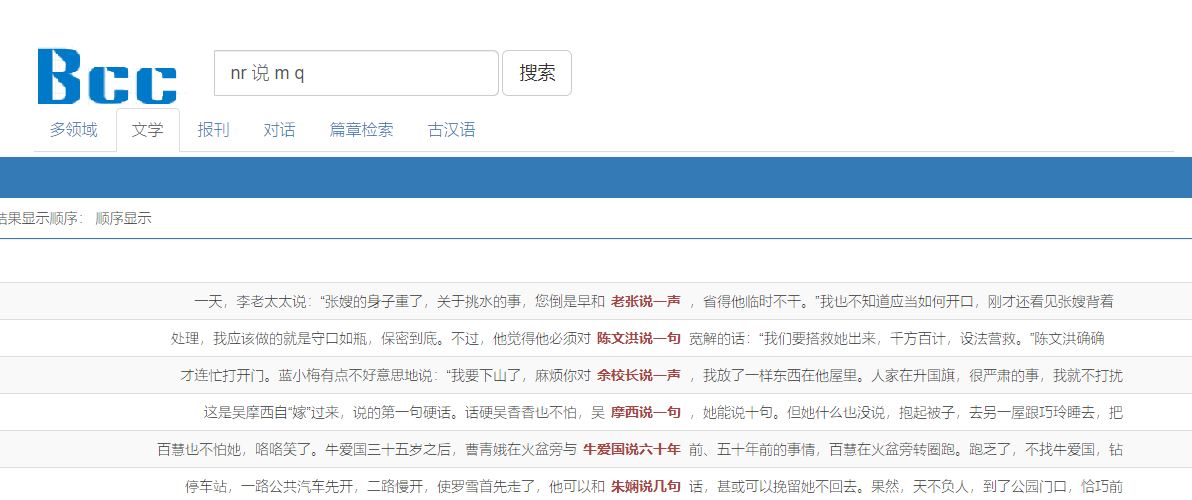This screenshot has height=500, width=1192.
Task: Select the 文学 tab
Action: pyautogui.click(x=148, y=130)
